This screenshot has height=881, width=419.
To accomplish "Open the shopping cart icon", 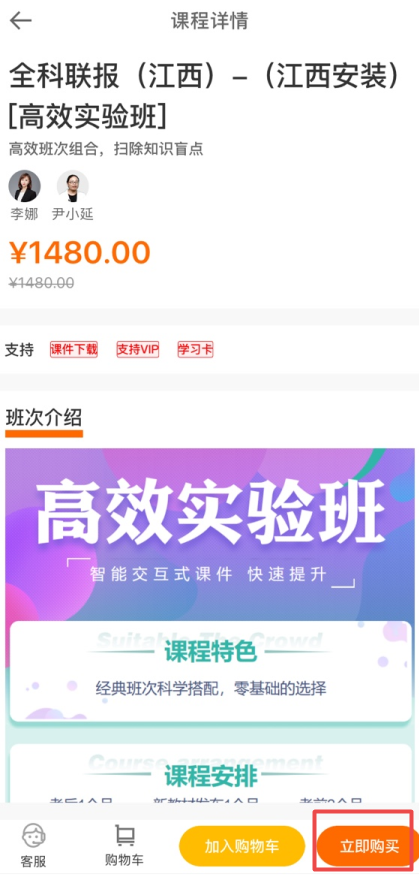I will (x=125, y=835).
